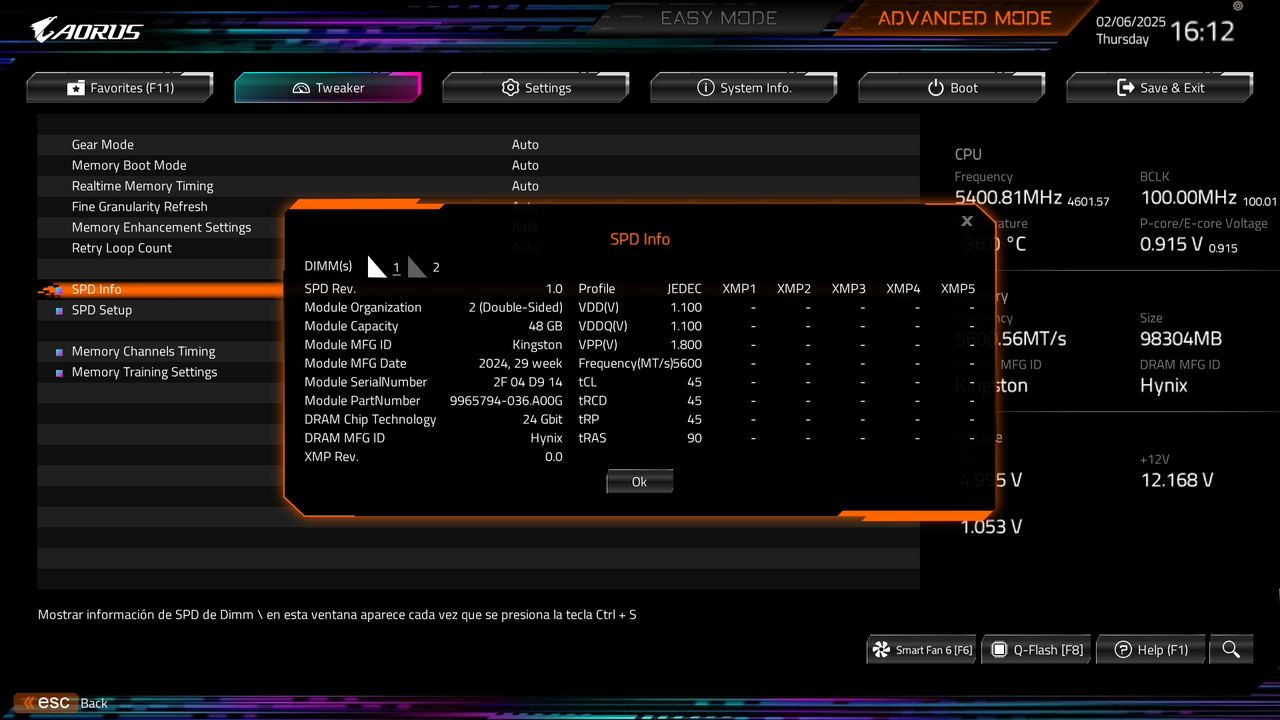This screenshot has width=1280, height=720.
Task: Select Advanced Mode
Action: [965, 18]
